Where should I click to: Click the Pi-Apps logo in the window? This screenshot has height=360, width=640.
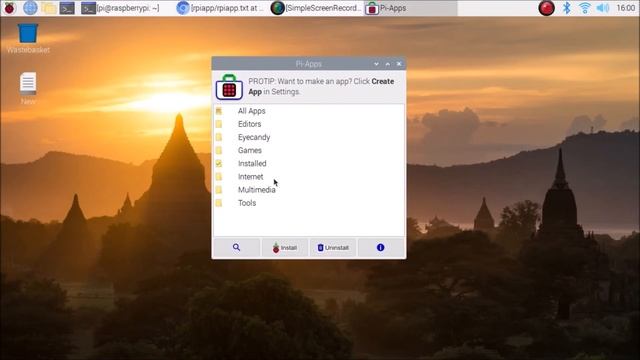pyautogui.click(x=229, y=87)
